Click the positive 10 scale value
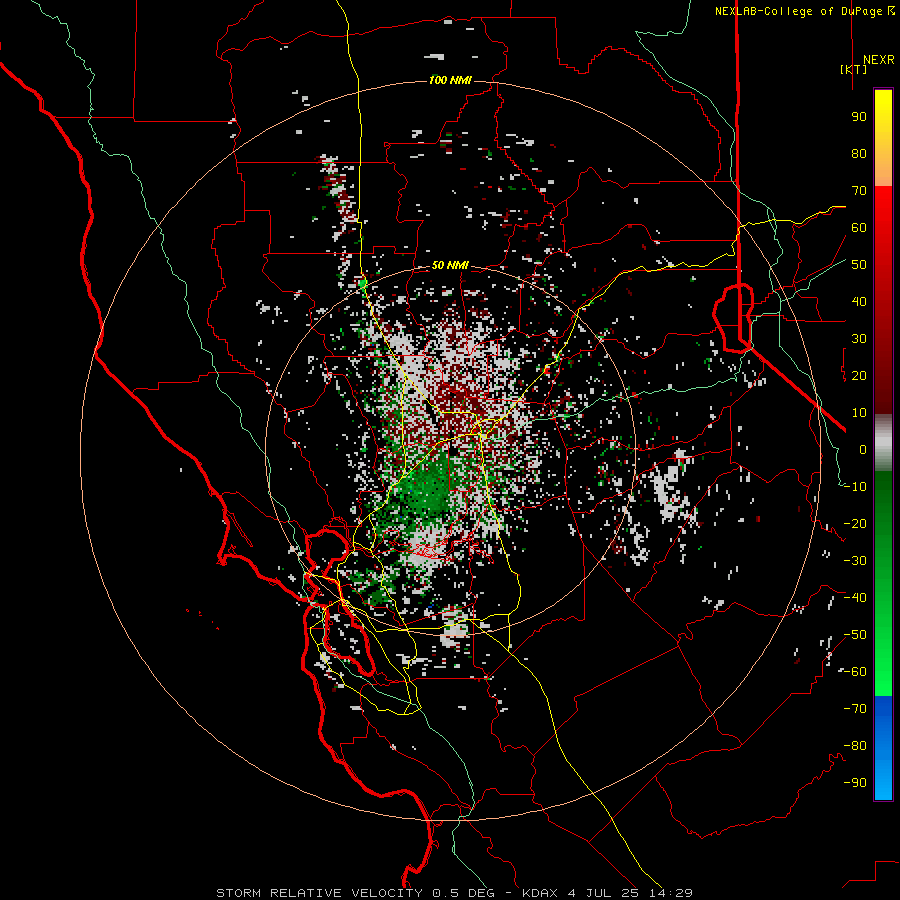This screenshot has width=900, height=900. (x=859, y=413)
